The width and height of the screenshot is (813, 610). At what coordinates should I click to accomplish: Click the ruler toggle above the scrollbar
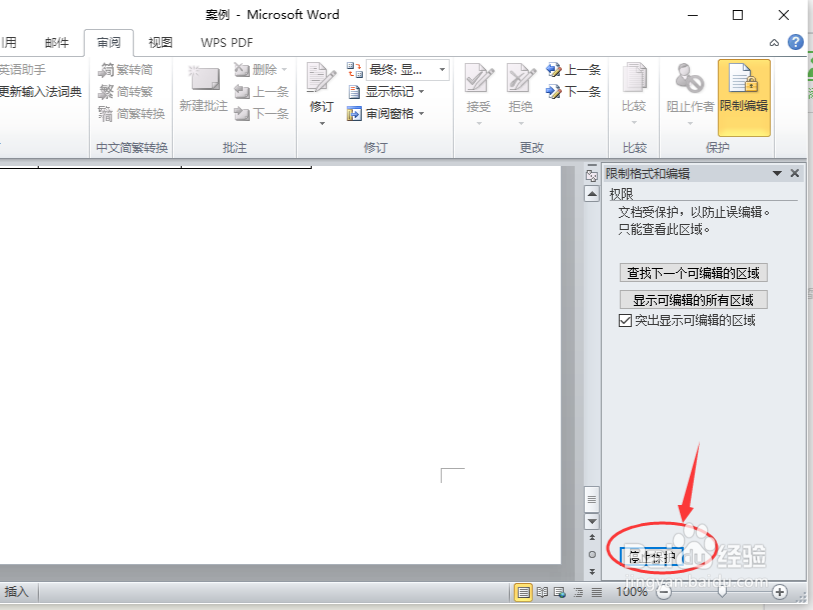pos(592,175)
